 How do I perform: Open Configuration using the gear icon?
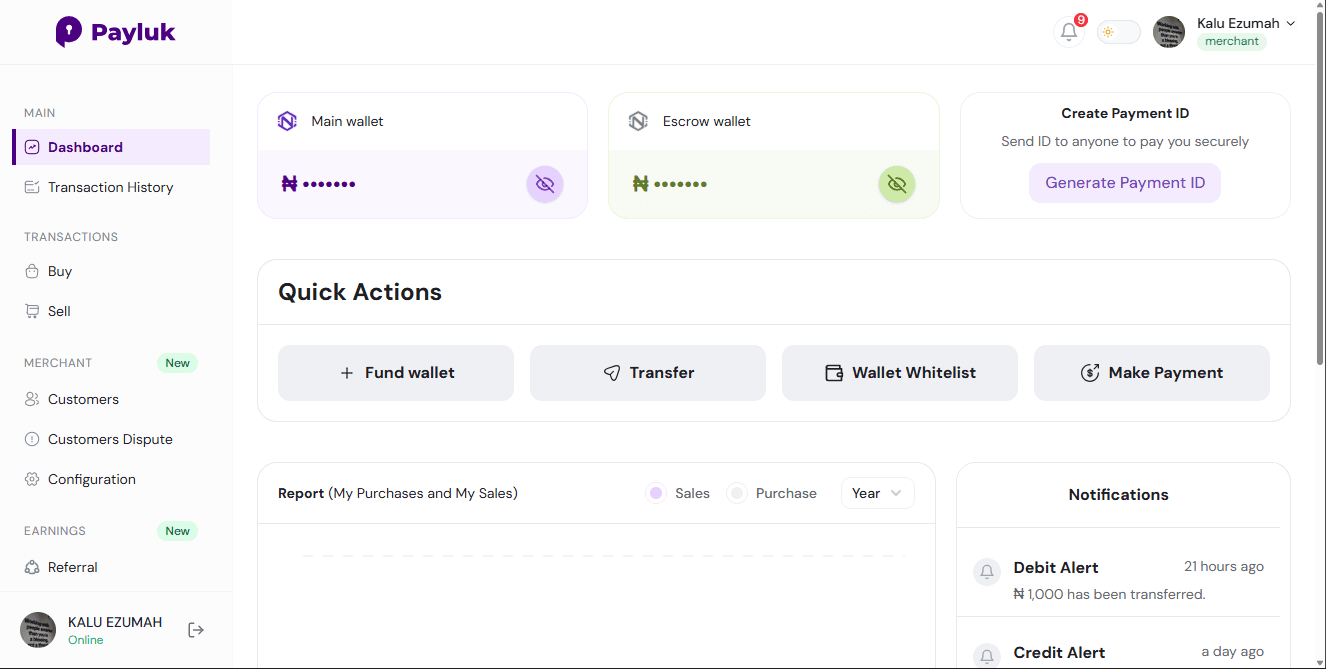pos(31,479)
